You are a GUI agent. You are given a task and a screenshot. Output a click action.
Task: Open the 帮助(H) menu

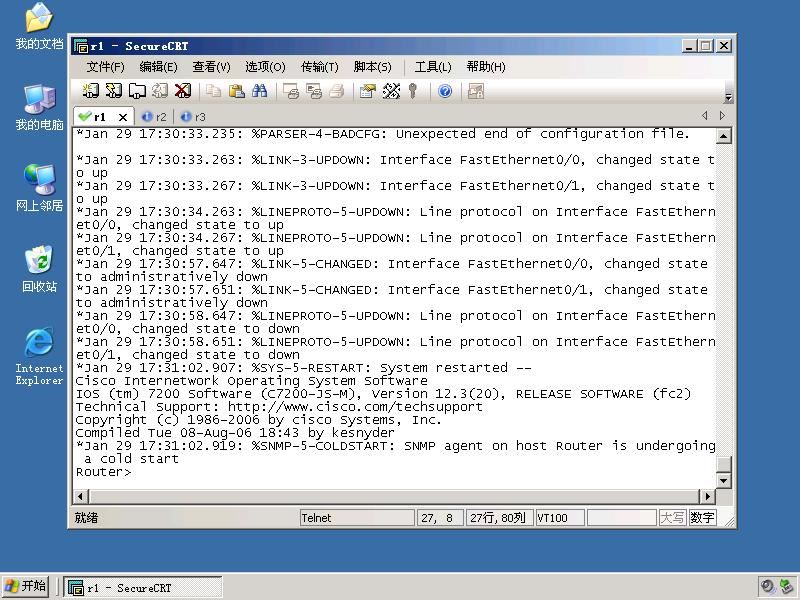[486, 67]
